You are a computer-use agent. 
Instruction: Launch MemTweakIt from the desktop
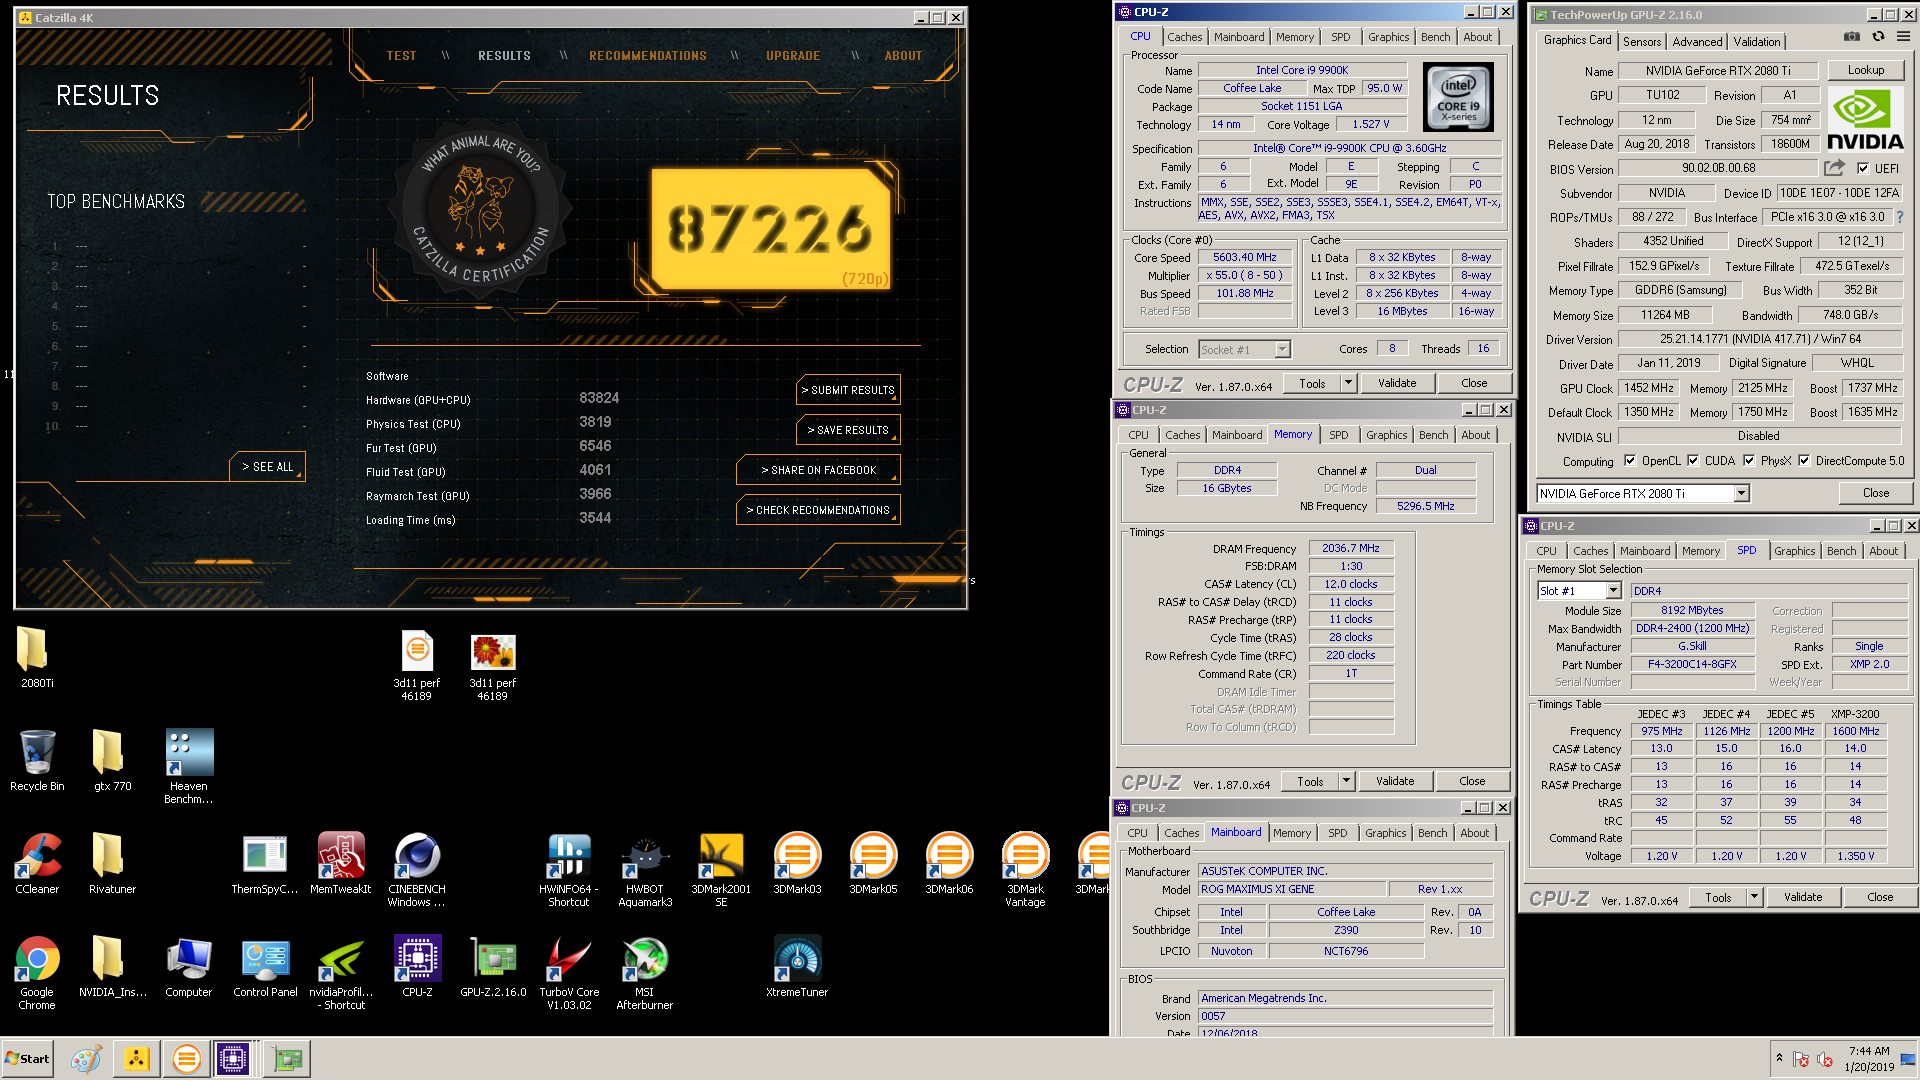click(x=341, y=863)
